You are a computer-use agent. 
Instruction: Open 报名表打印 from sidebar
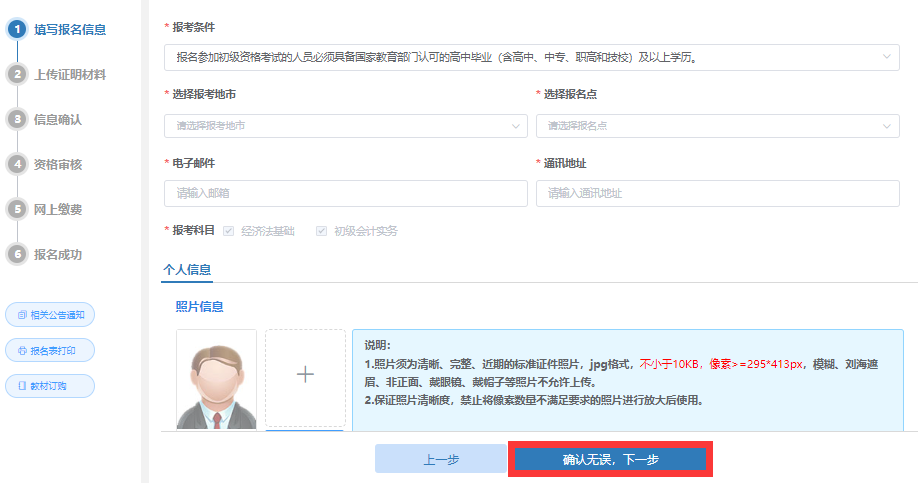[50, 351]
